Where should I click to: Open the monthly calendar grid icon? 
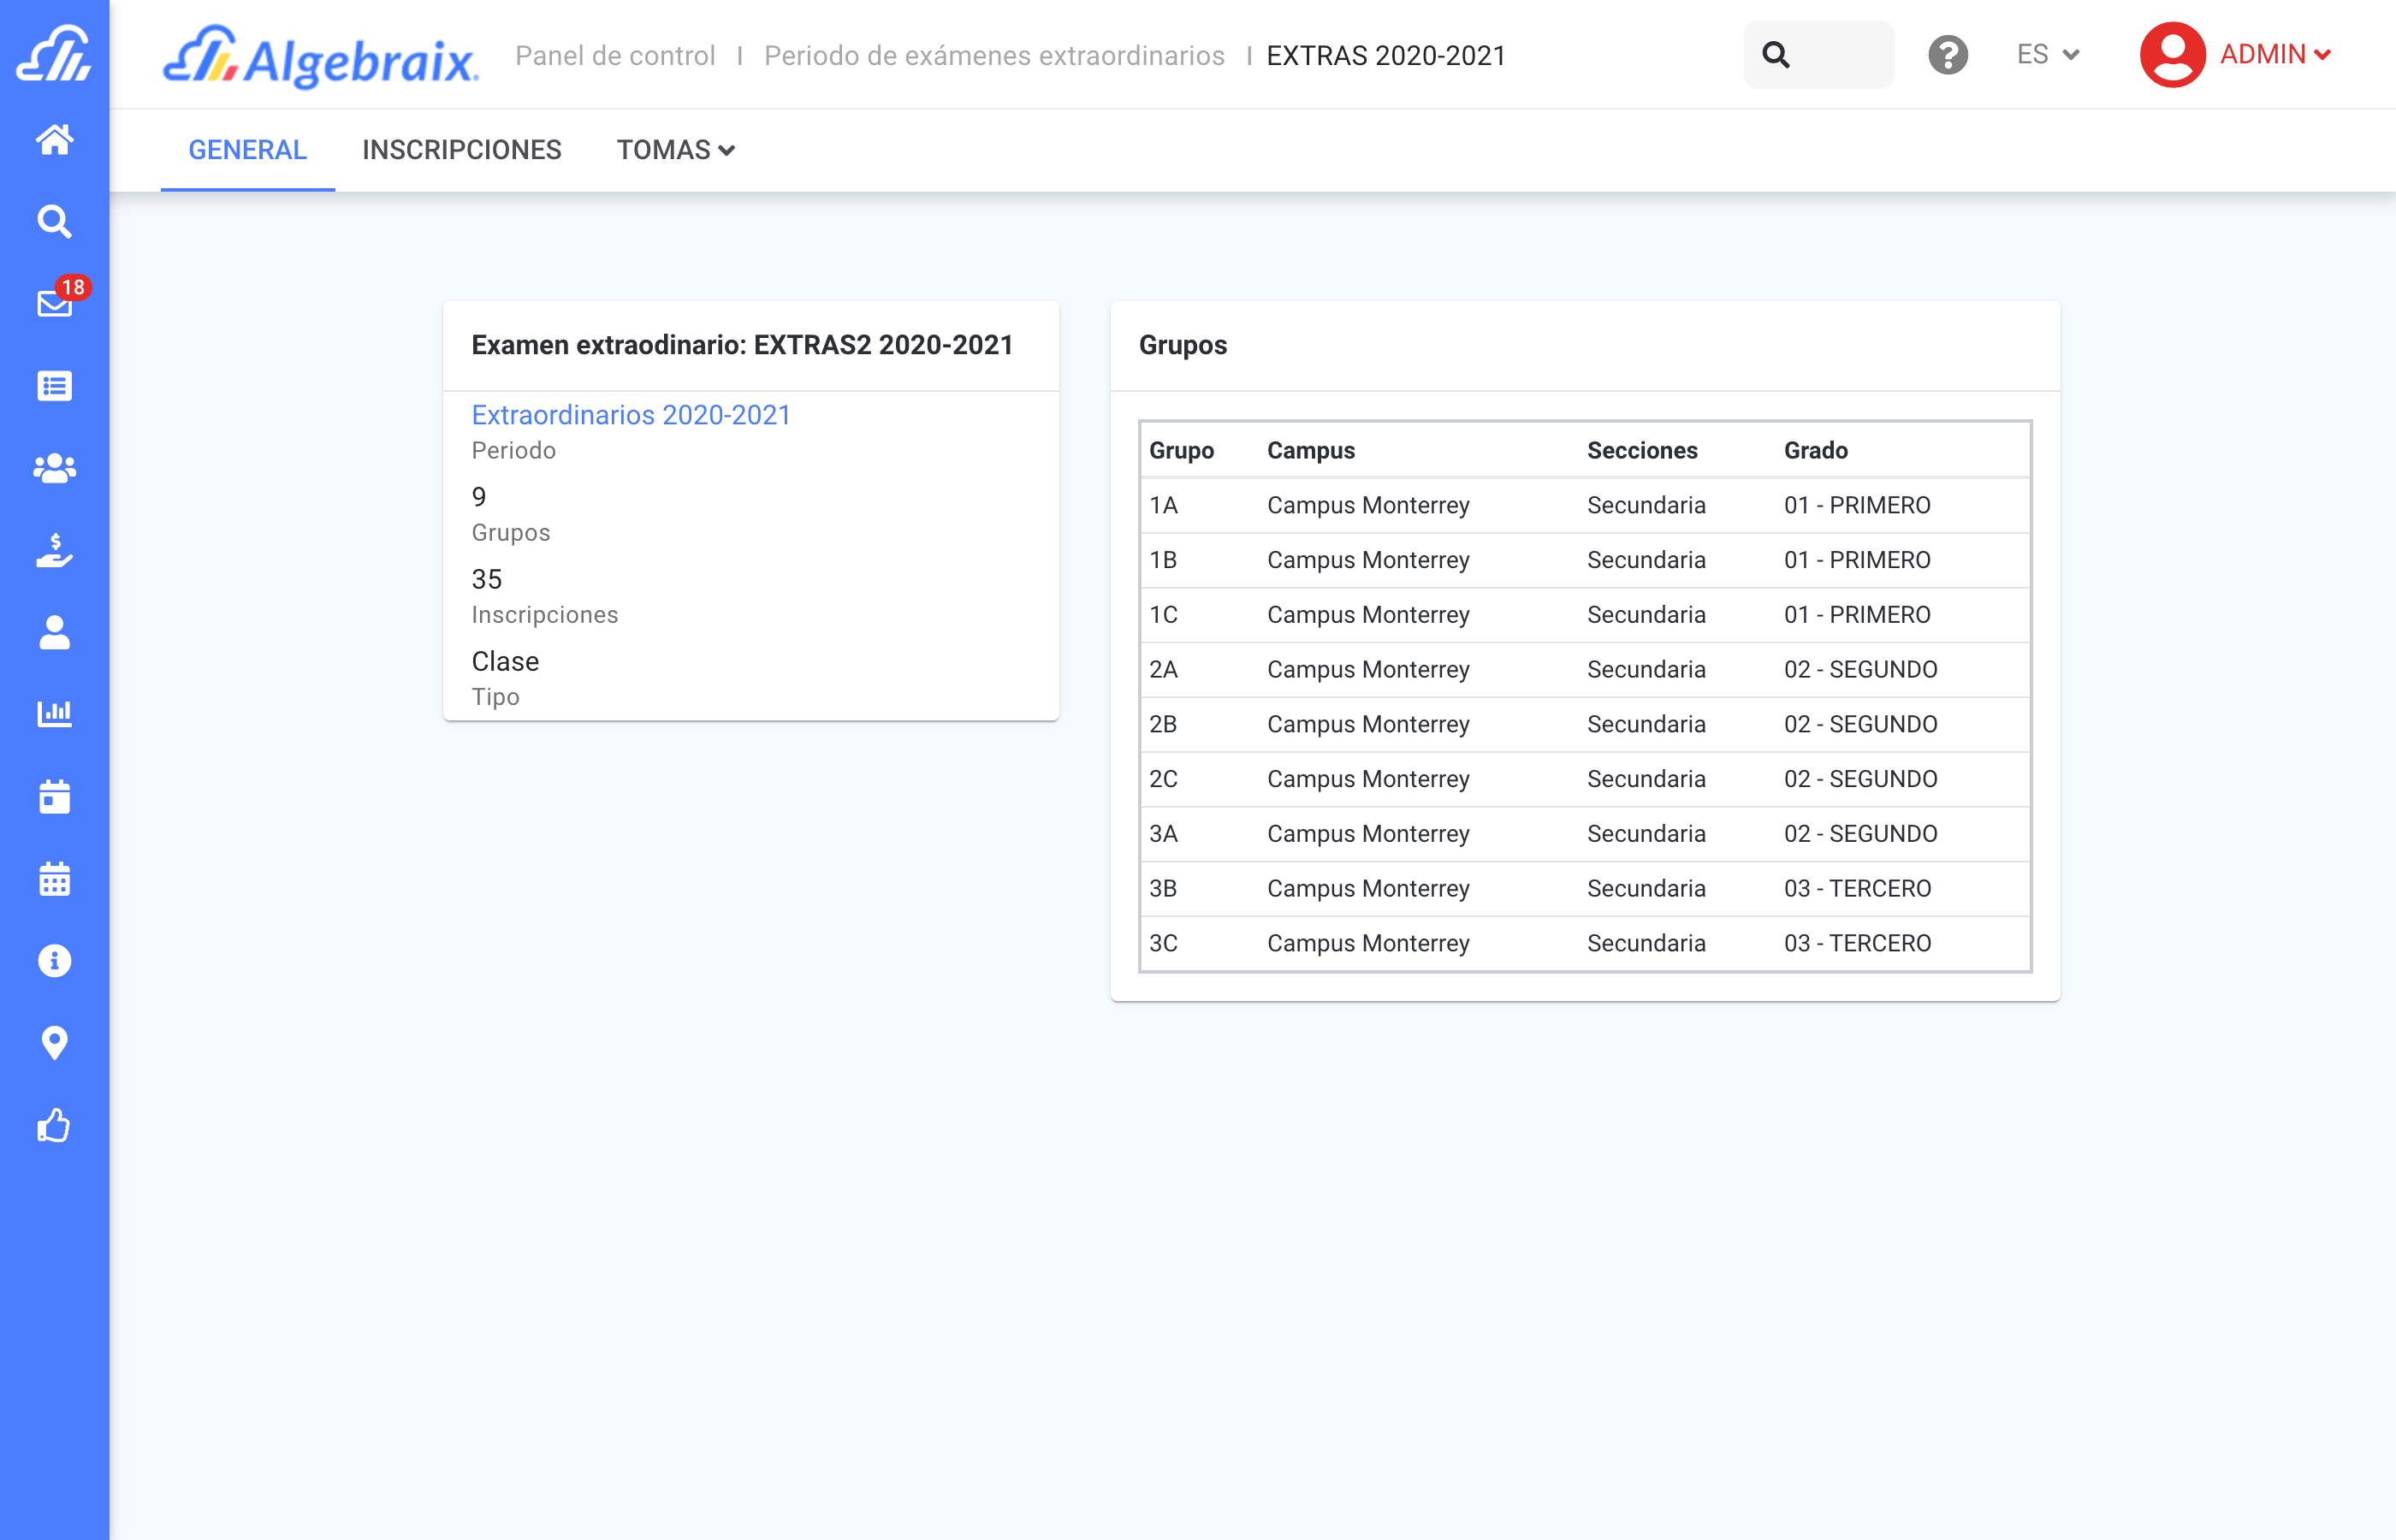[x=54, y=879]
